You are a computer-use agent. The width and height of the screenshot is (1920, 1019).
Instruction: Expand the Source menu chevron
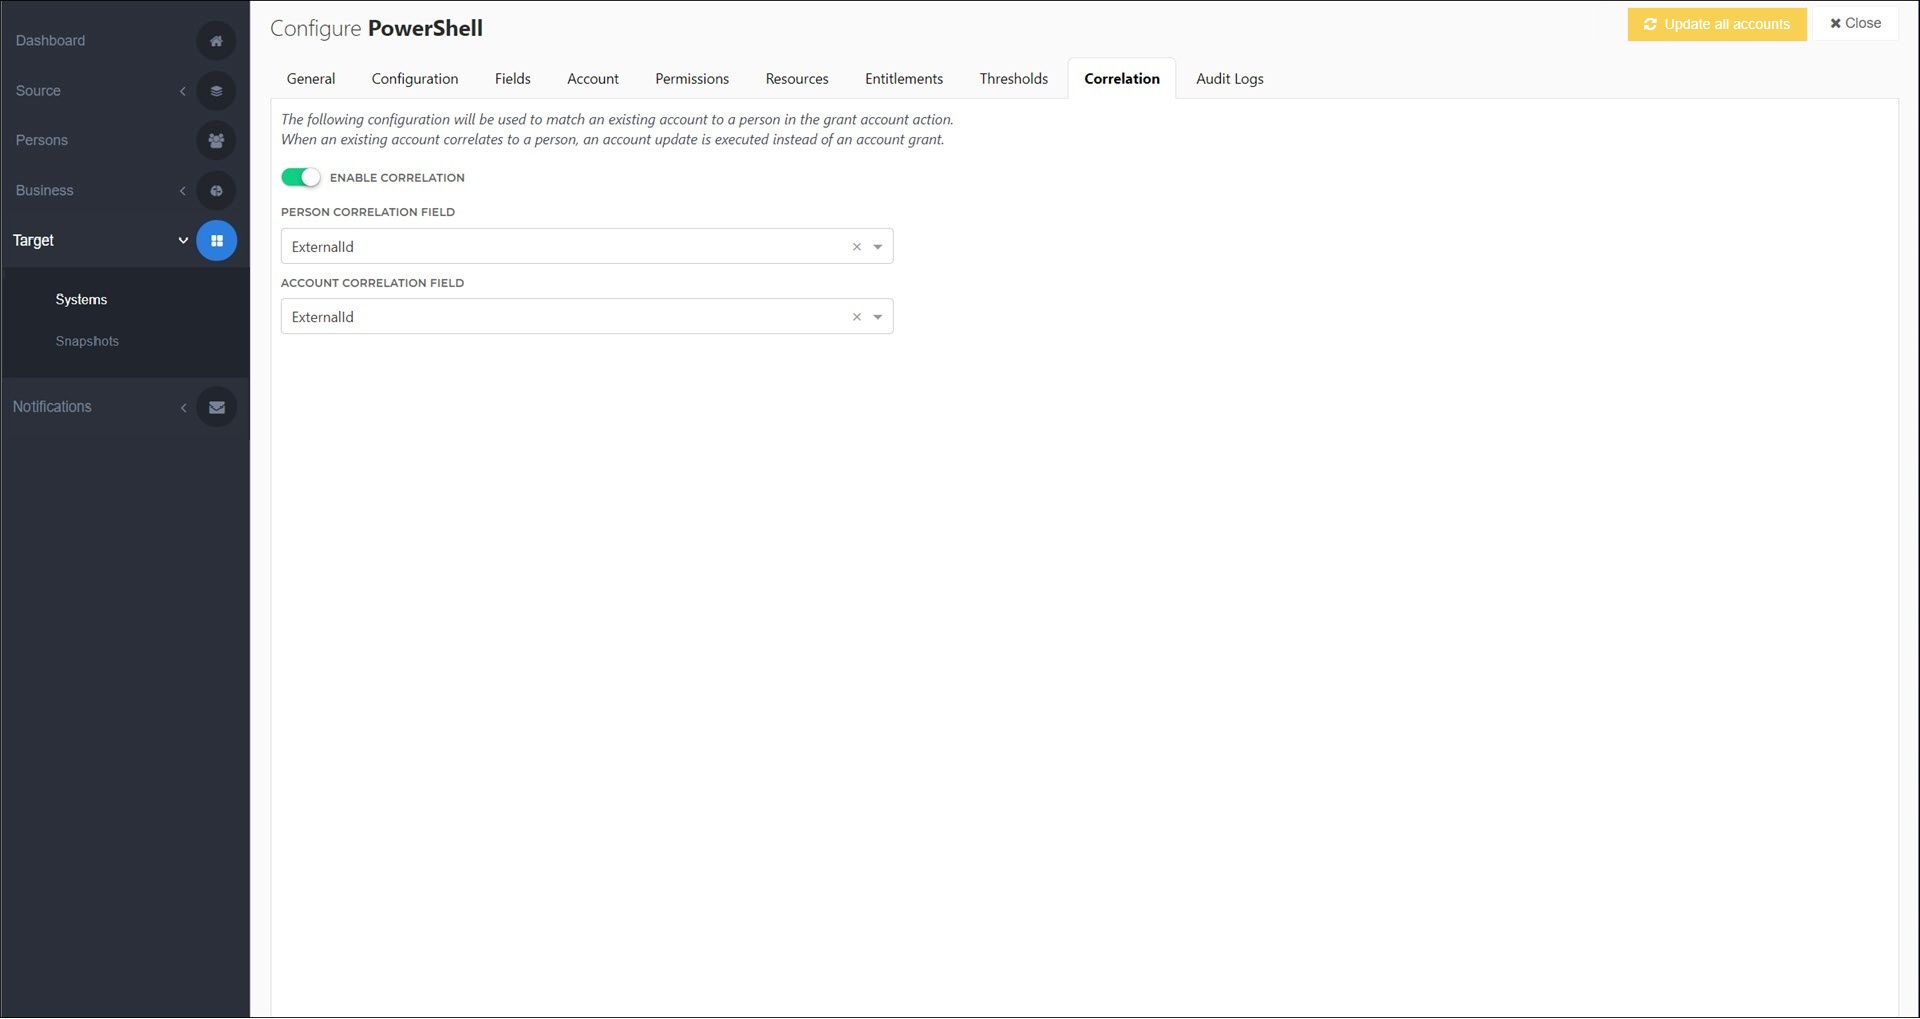pos(183,91)
